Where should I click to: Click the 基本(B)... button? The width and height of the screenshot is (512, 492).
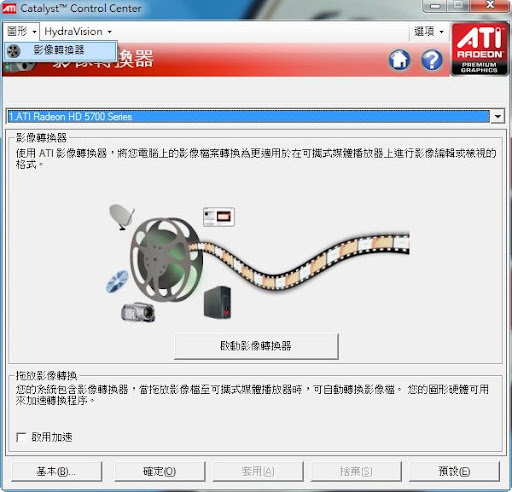56,471
